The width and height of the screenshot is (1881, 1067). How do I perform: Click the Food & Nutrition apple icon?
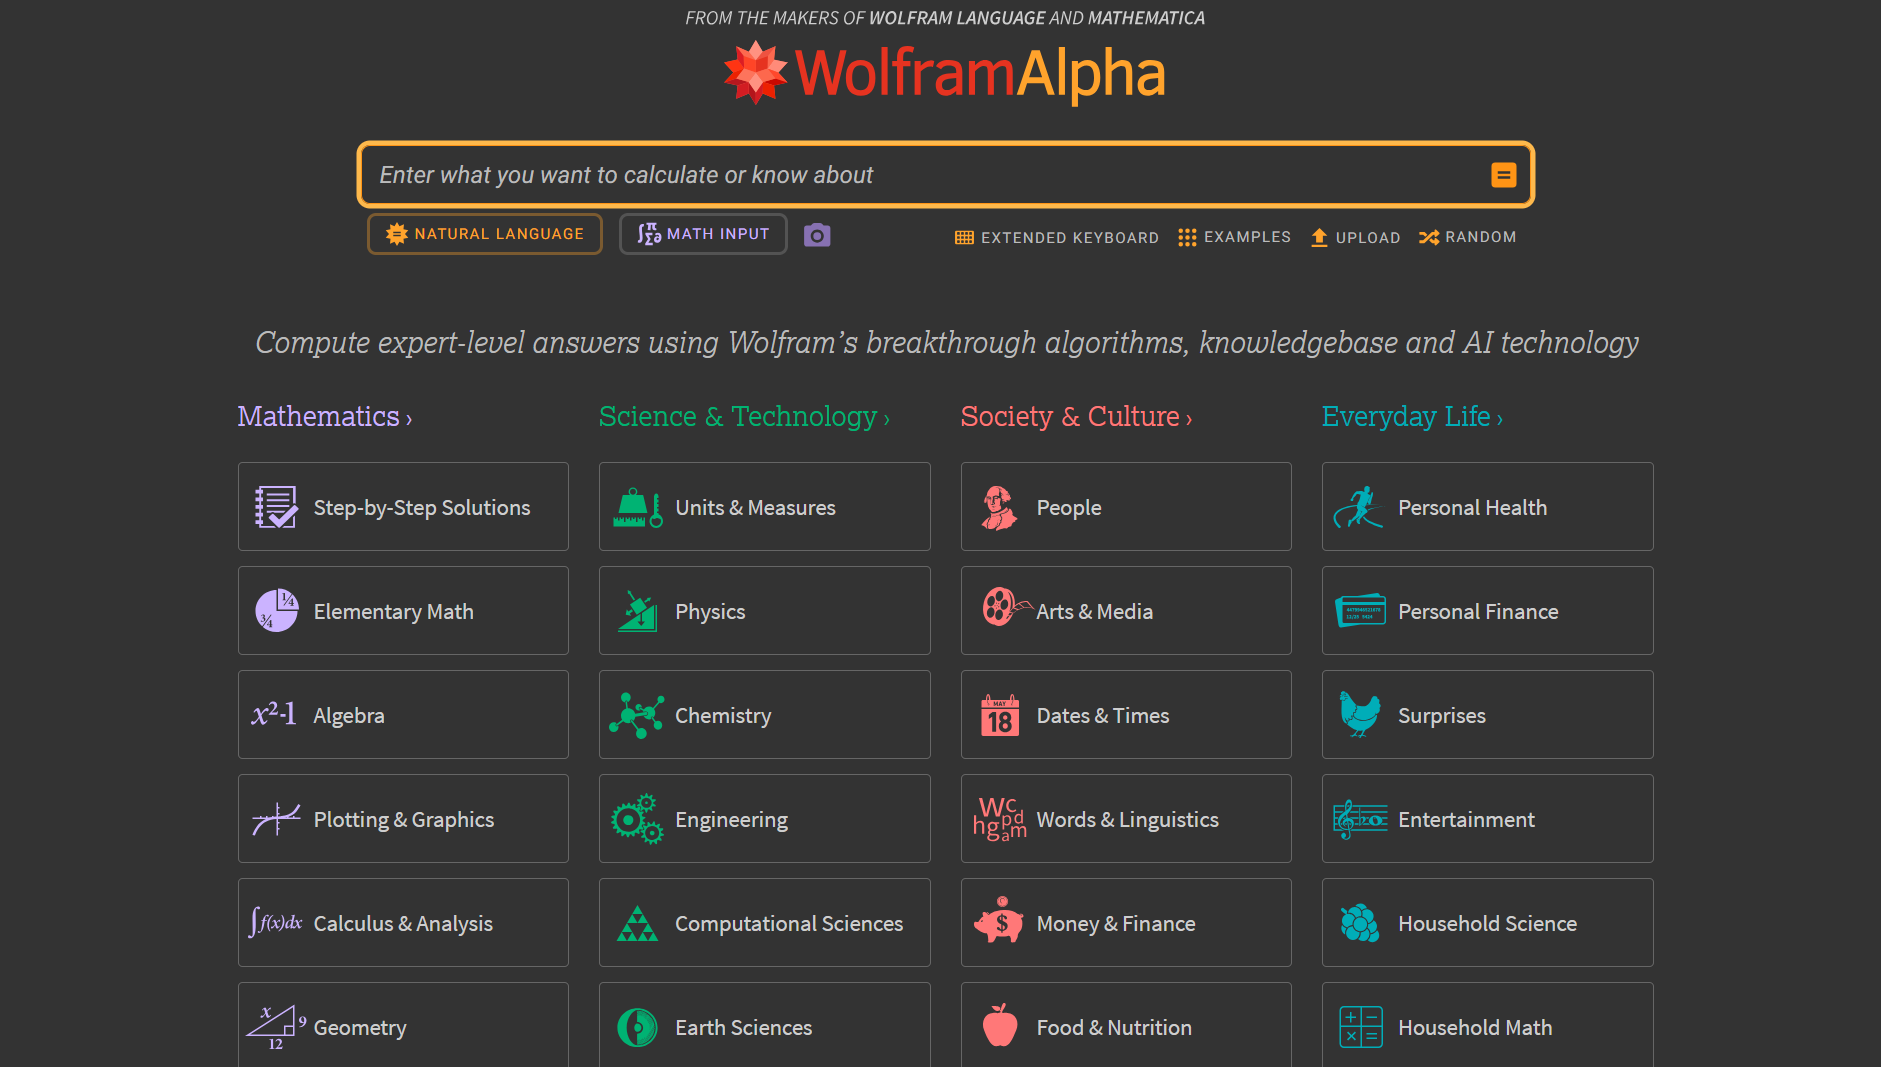click(1000, 1025)
